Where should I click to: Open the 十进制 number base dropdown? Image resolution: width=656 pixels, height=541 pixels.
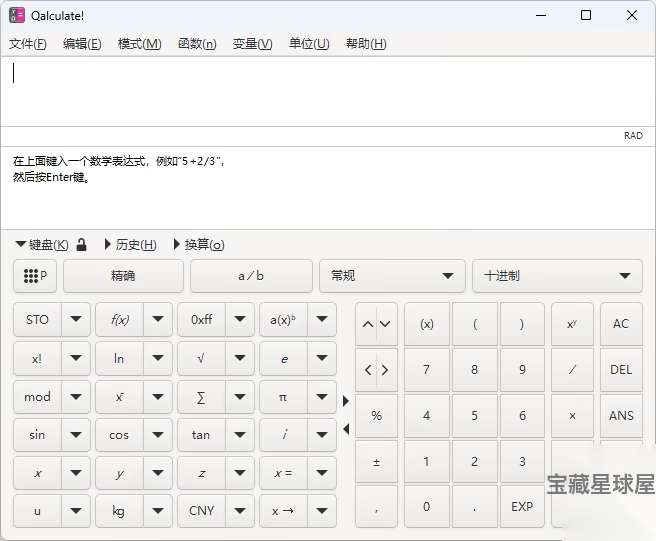coord(557,276)
